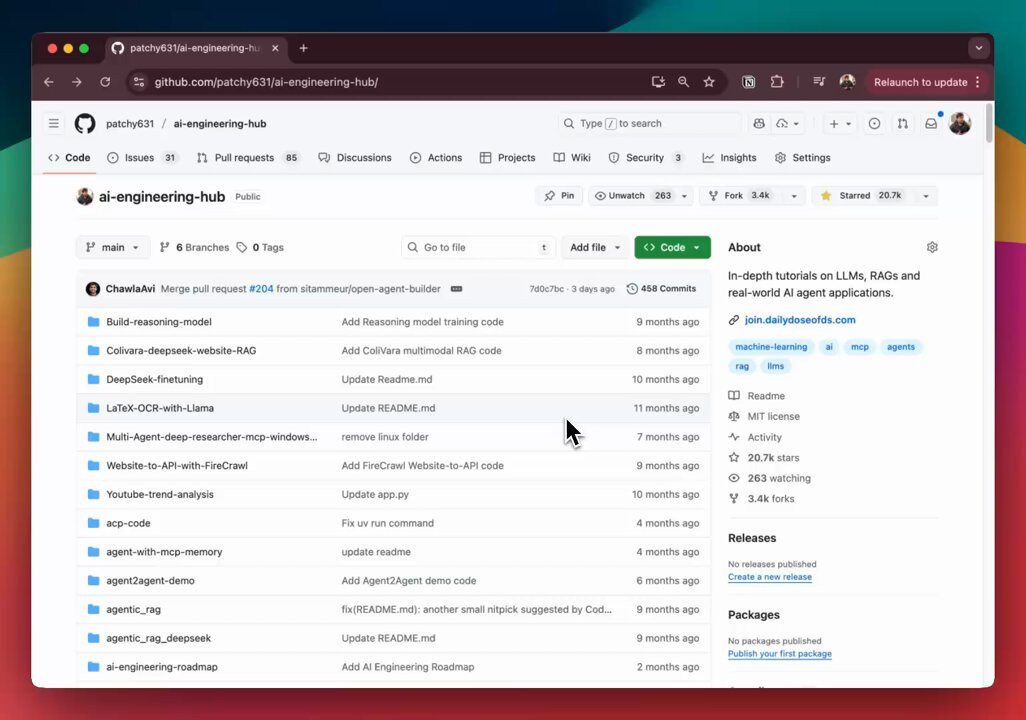The image size is (1026, 720).
Task: Open the media control icon in toolbar
Action: [x=819, y=82]
